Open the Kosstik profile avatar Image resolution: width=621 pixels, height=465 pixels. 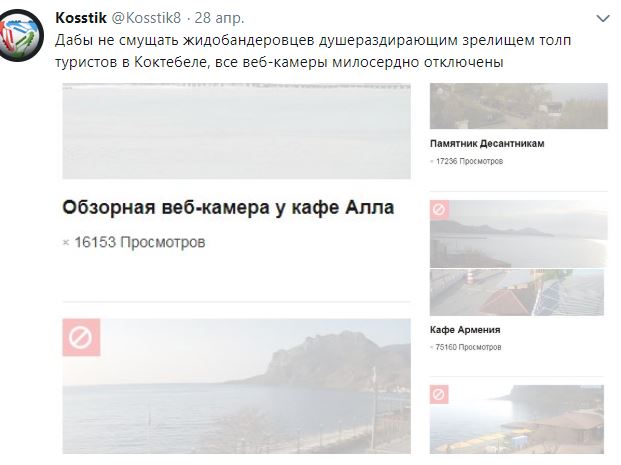click(21, 35)
